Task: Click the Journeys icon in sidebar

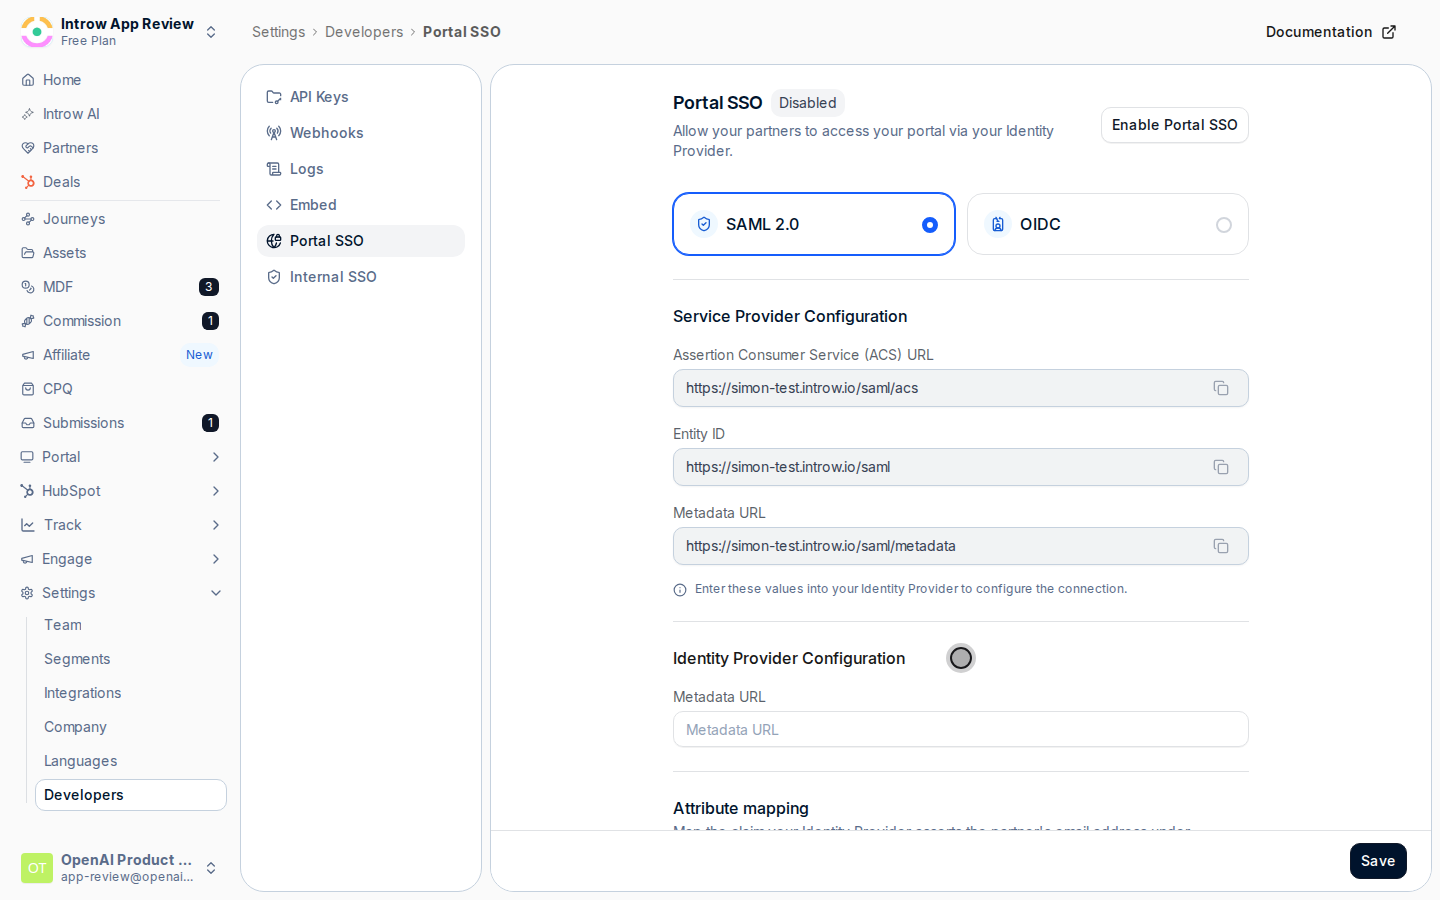Action: click(28, 219)
